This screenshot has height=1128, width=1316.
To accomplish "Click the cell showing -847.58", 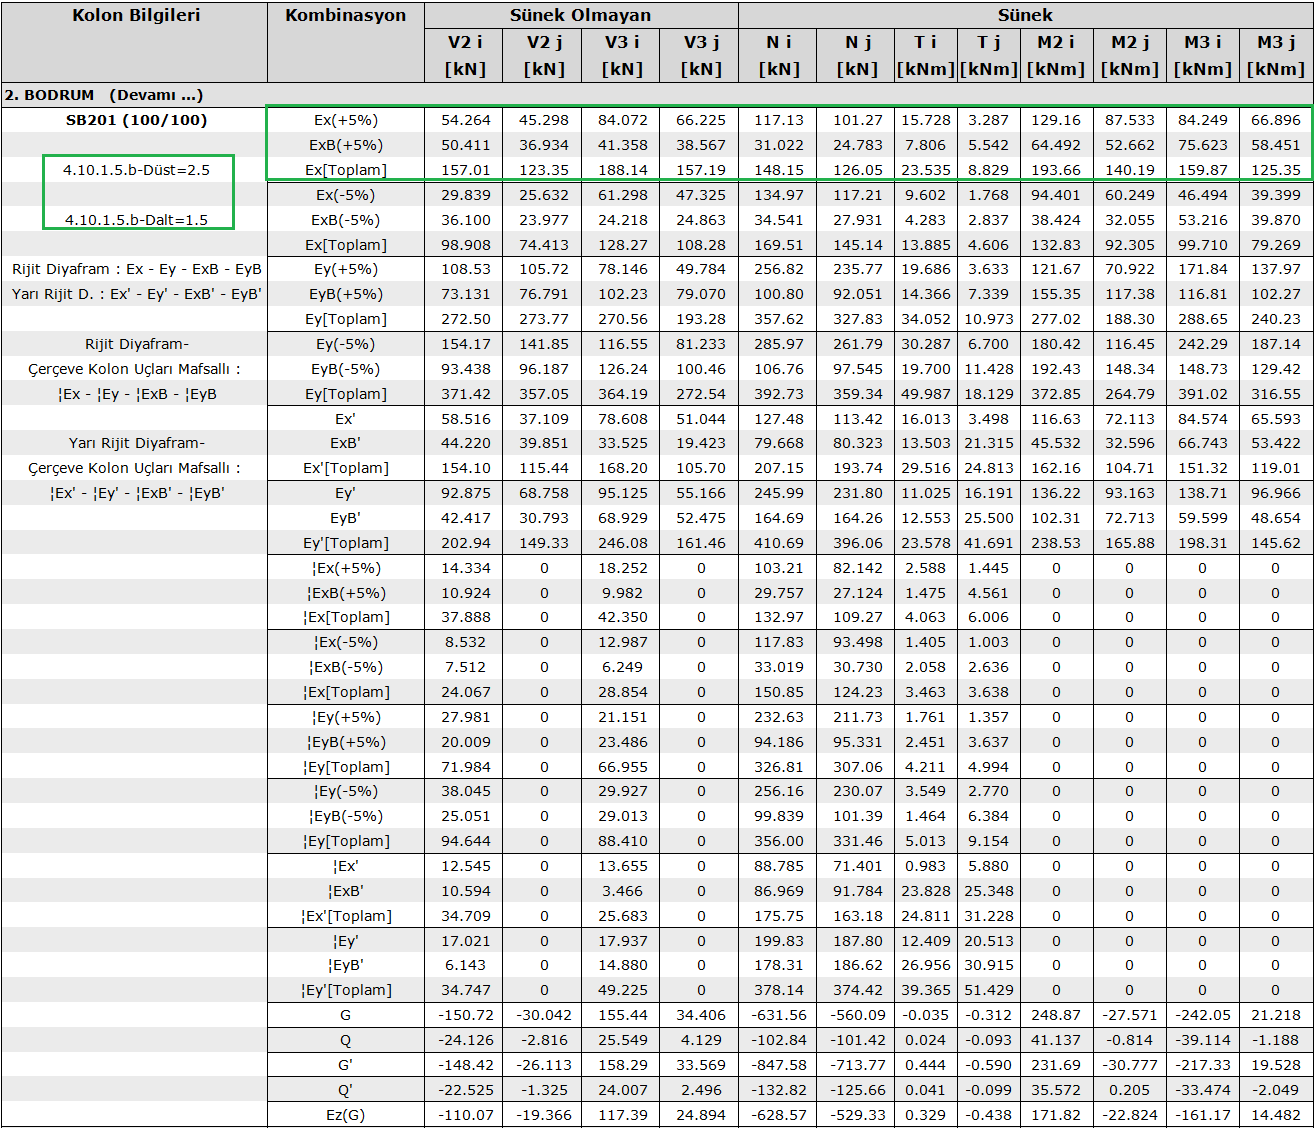I will pos(778,1065).
